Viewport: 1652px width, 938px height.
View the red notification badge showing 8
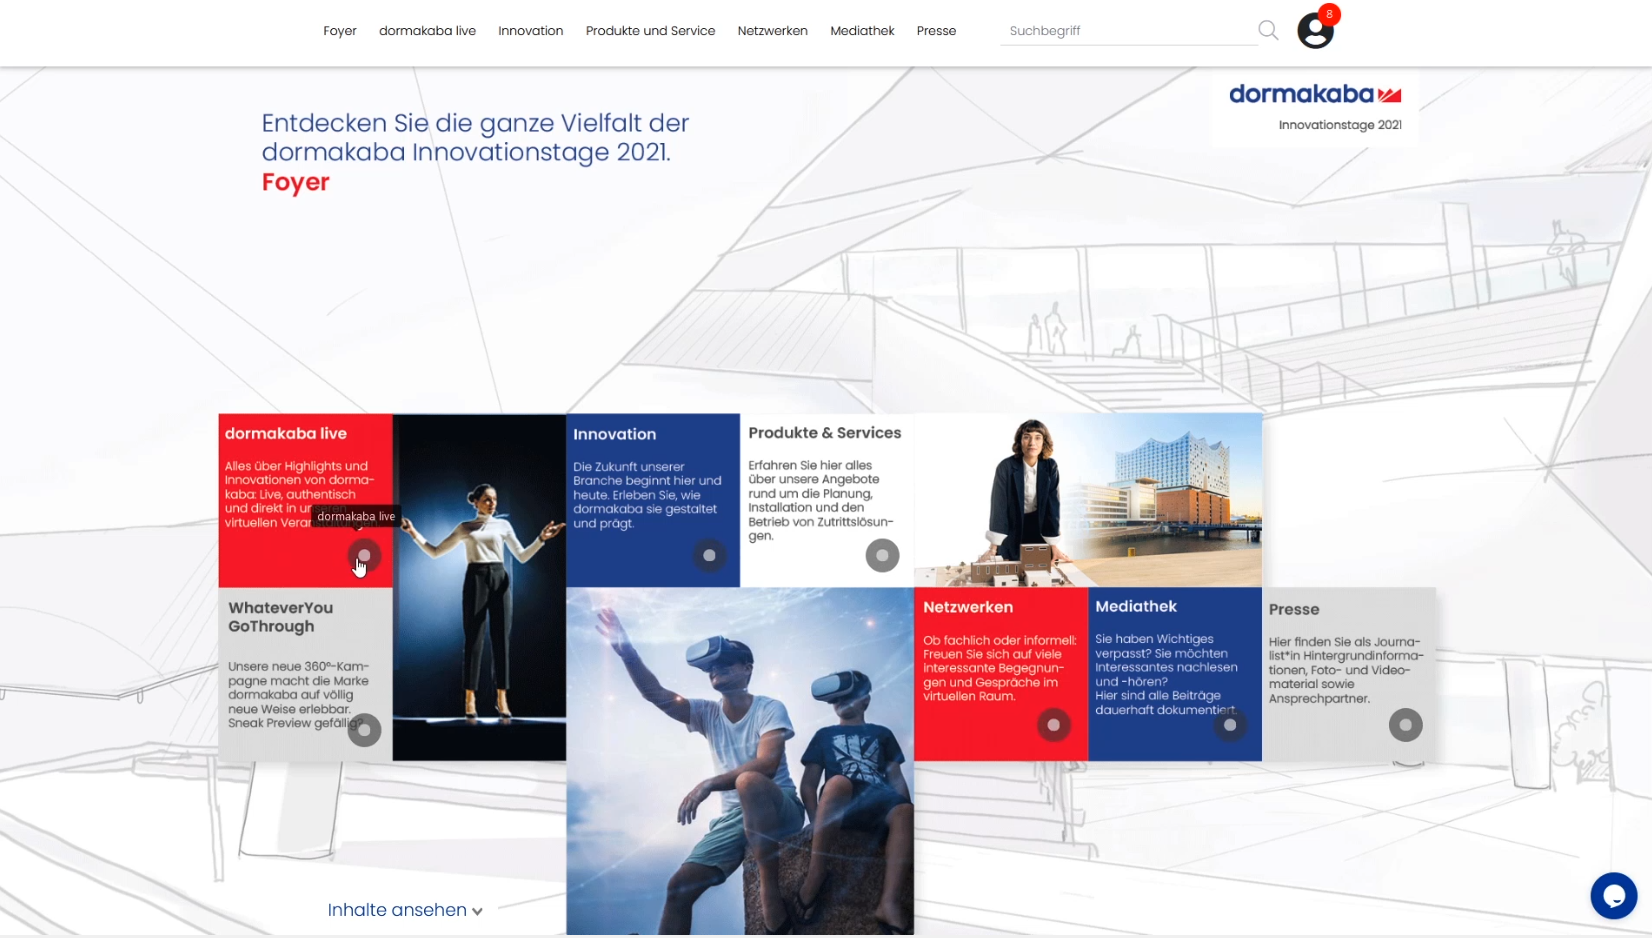[1329, 14]
